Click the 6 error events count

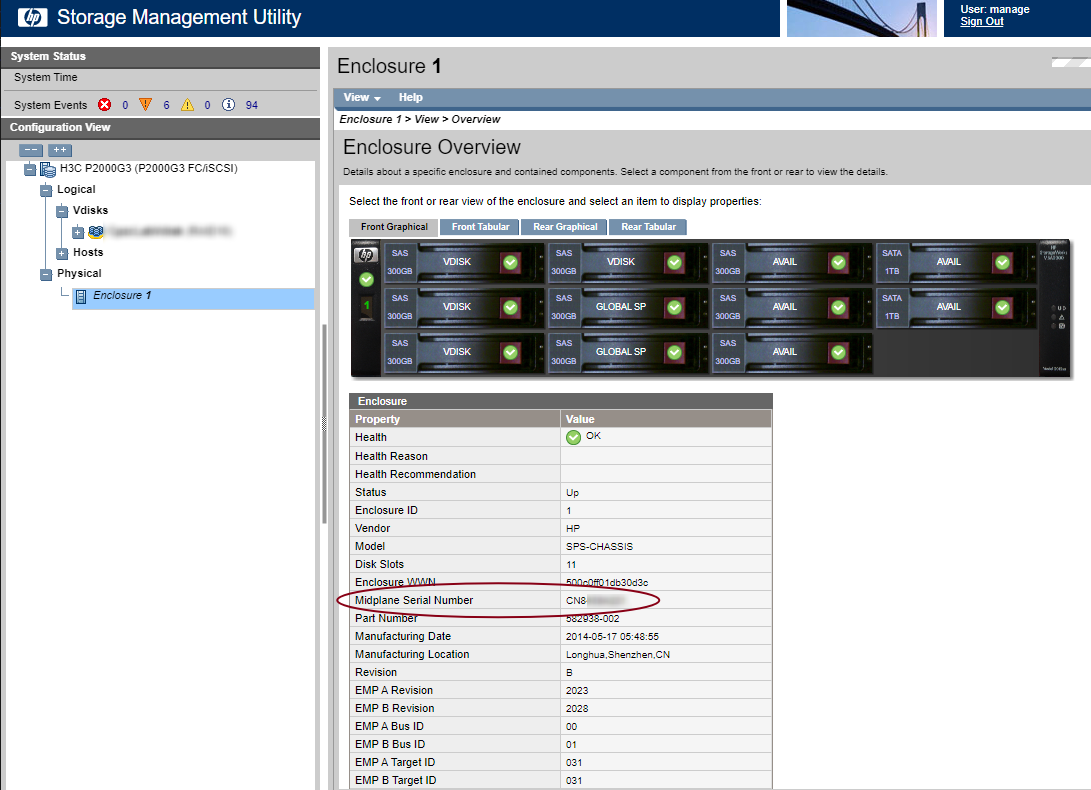click(166, 105)
